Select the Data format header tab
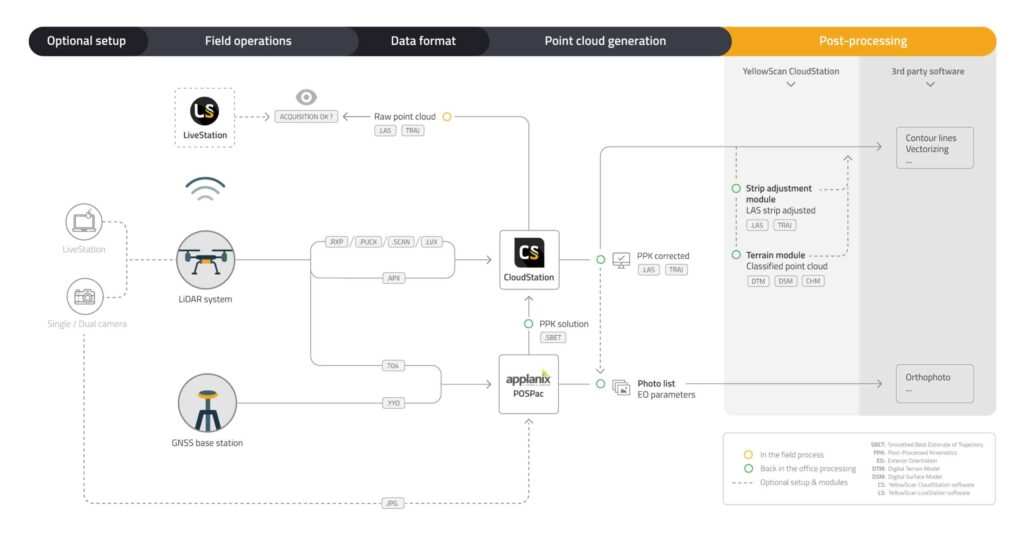 coord(423,41)
